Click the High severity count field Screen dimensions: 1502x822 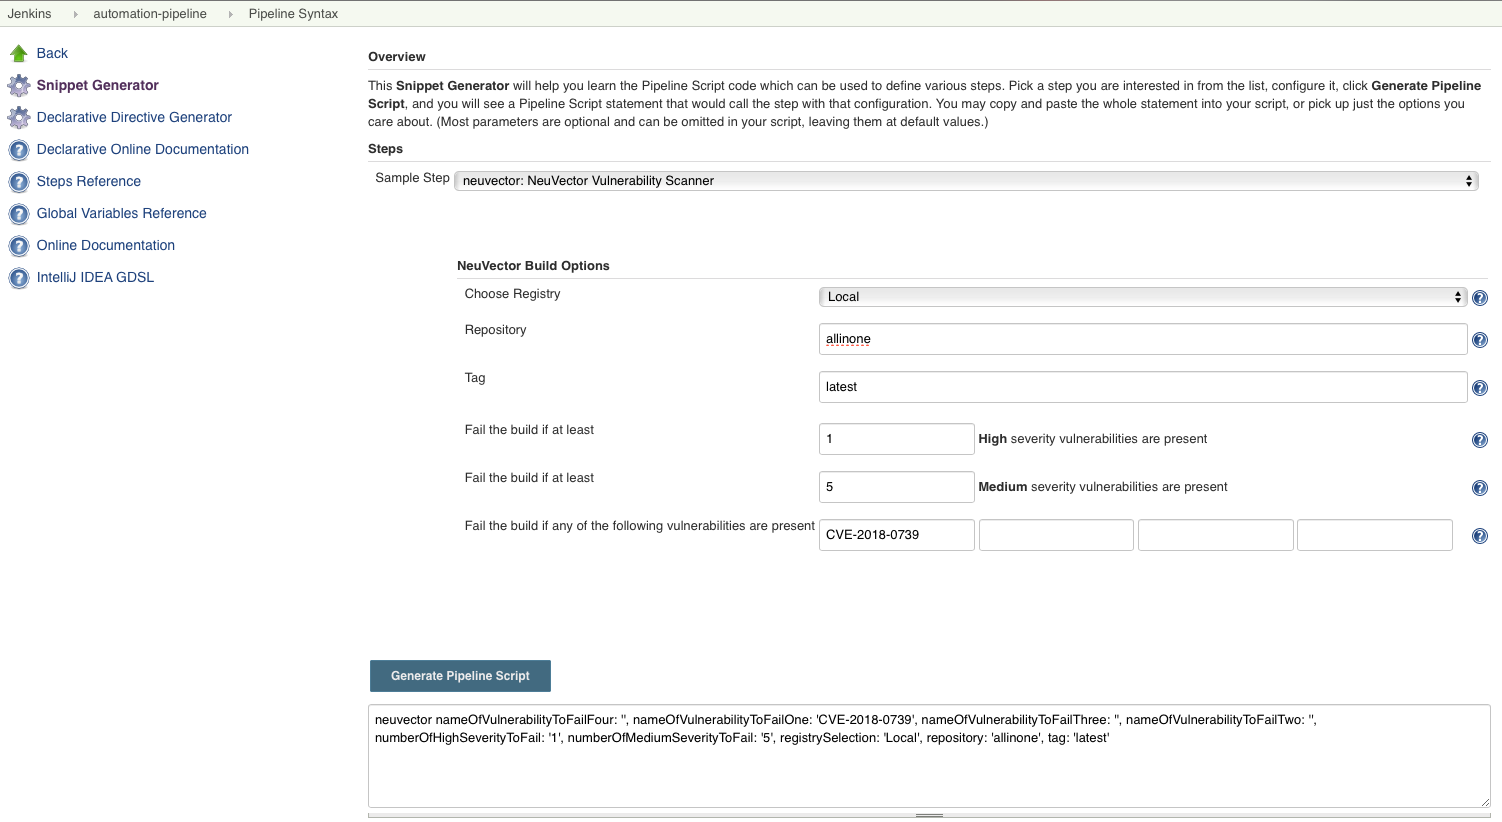point(896,439)
